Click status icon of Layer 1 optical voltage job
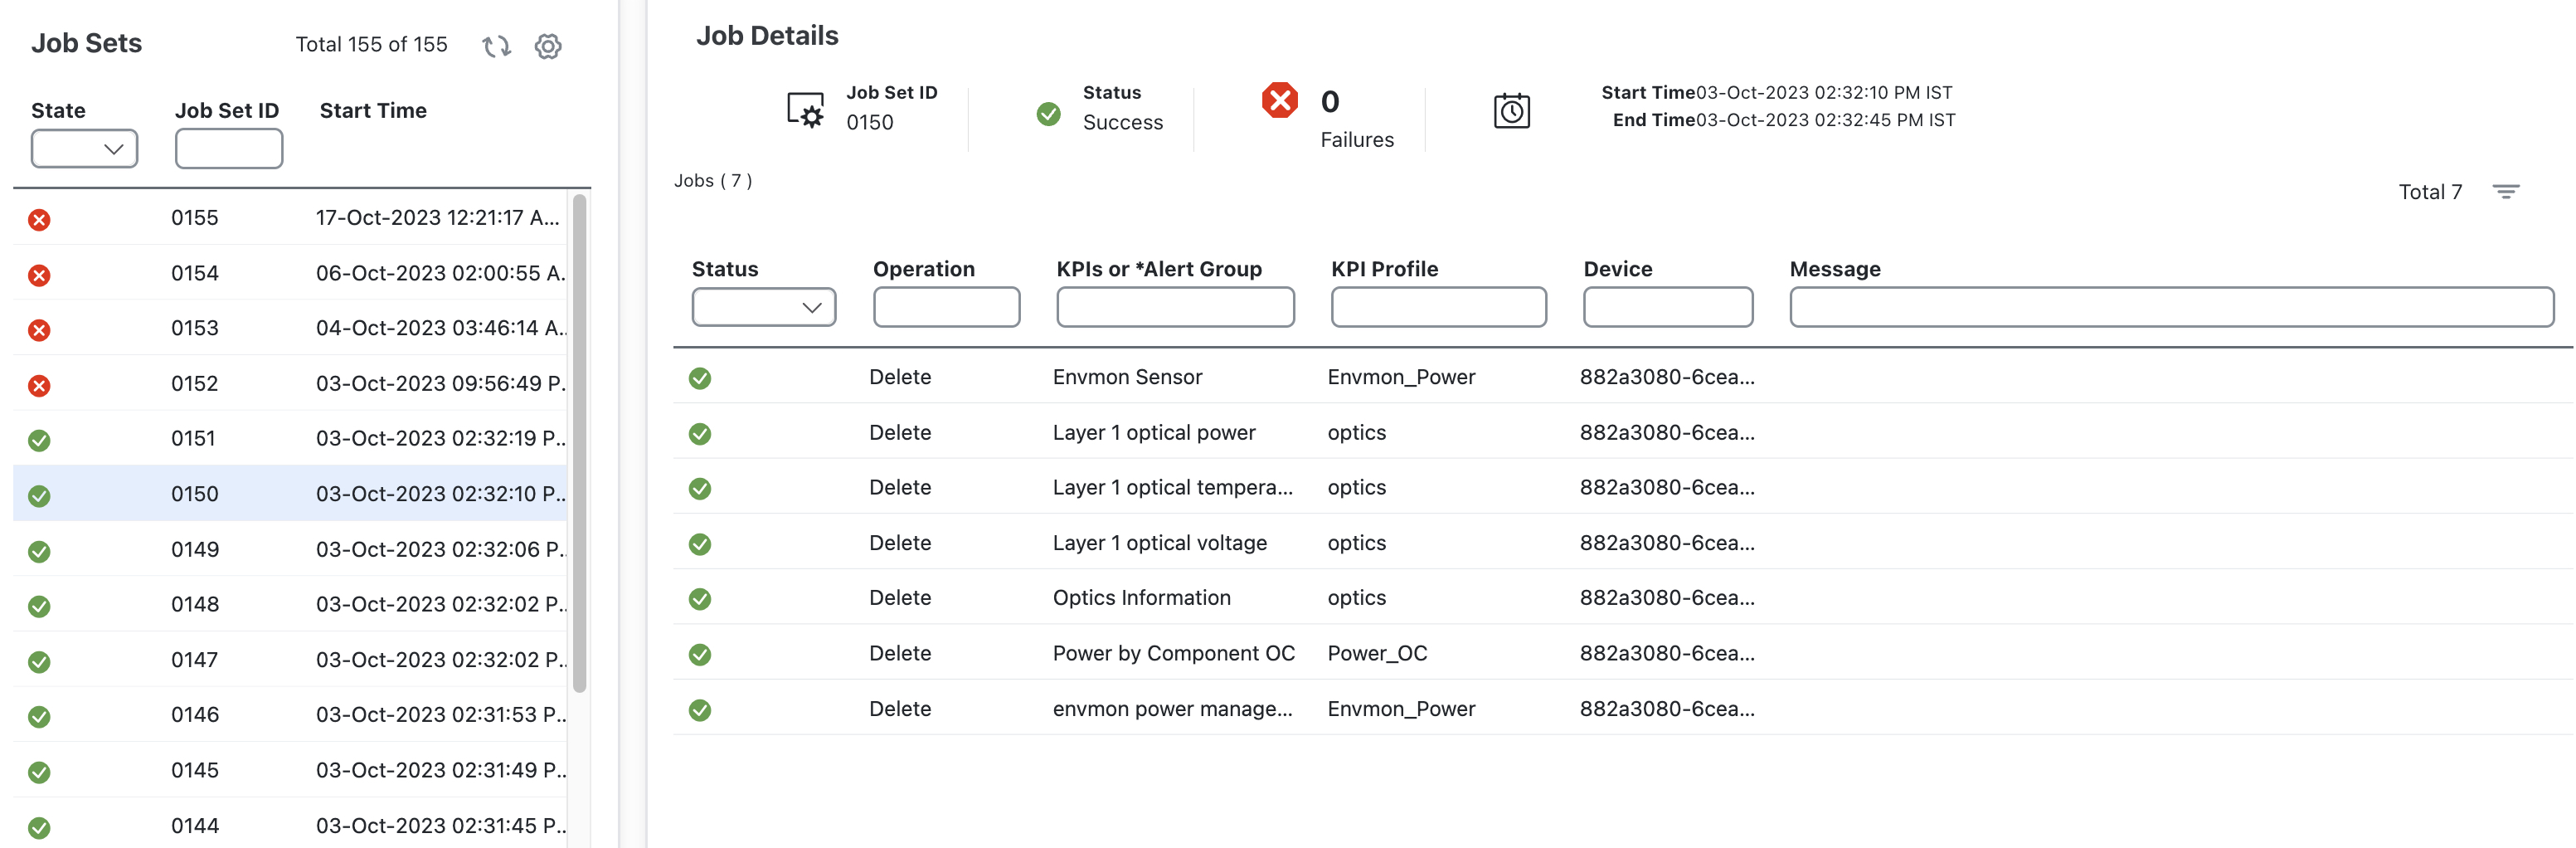Image resolution: width=2576 pixels, height=848 pixels. (700, 544)
